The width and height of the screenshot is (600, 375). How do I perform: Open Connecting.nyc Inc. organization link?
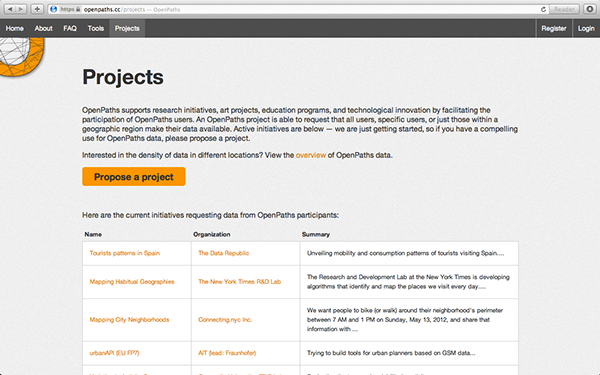pos(225,320)
